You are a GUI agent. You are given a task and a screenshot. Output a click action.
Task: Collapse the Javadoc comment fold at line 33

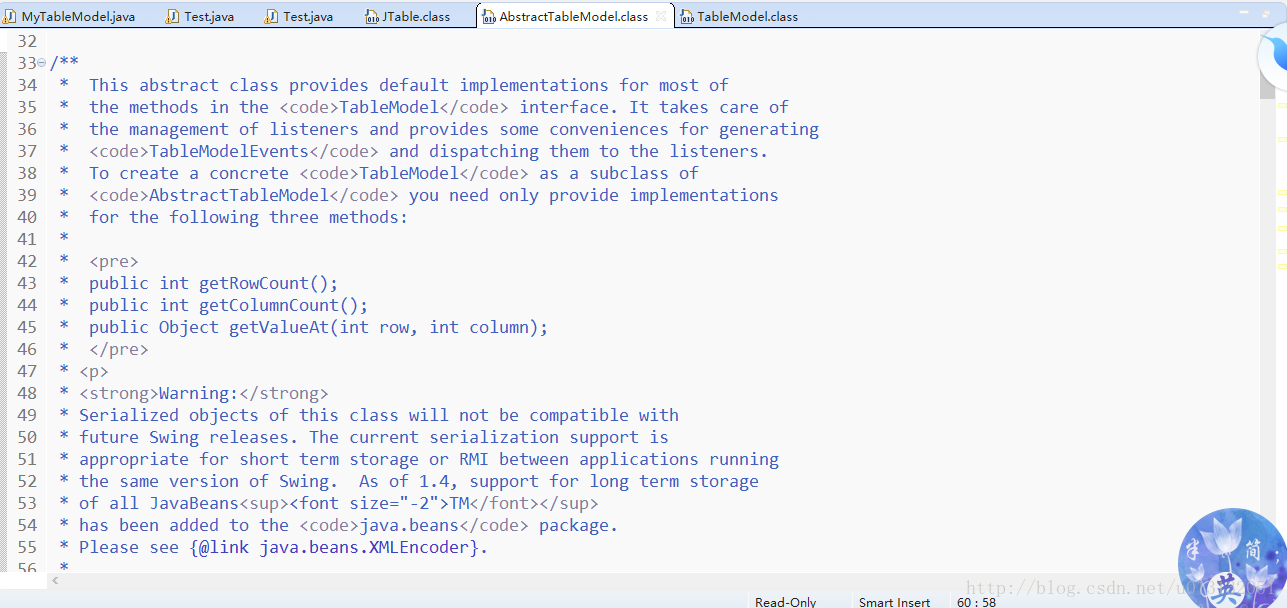[x=41, y=63]
